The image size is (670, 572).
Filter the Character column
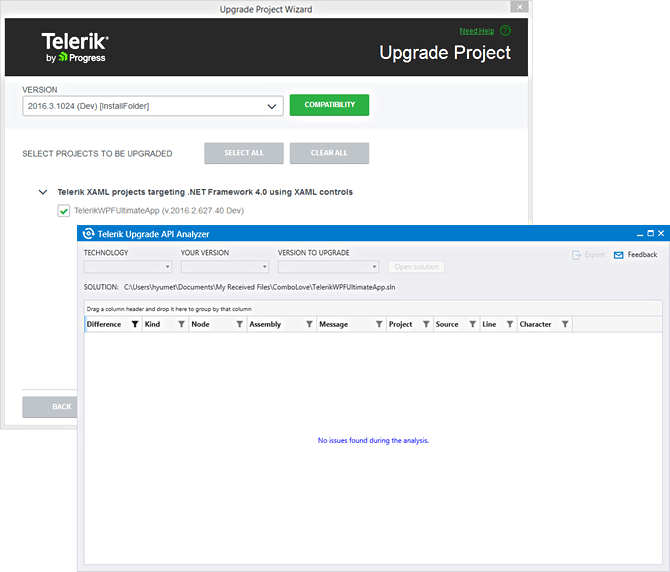pos(565,324)
